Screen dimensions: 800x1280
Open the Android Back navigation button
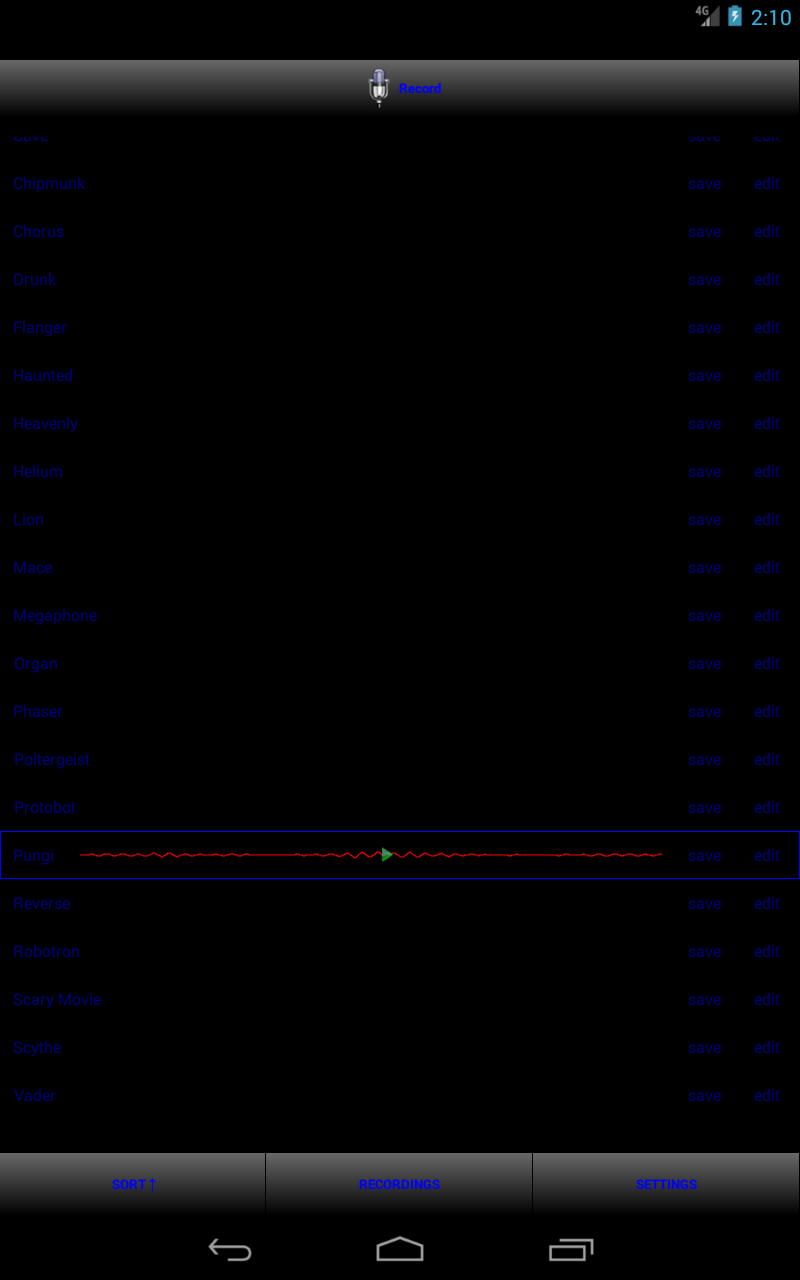pos(230,1249)
